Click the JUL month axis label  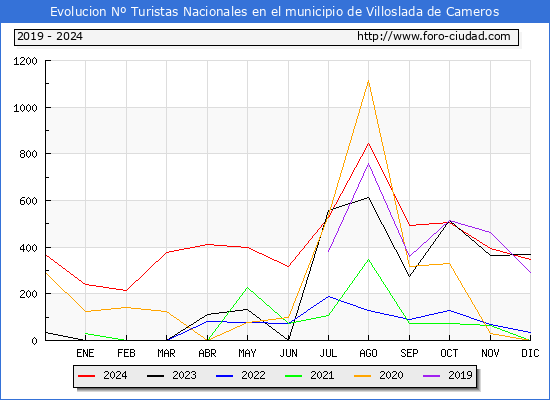pyautogui.click(x=328, y=353)
